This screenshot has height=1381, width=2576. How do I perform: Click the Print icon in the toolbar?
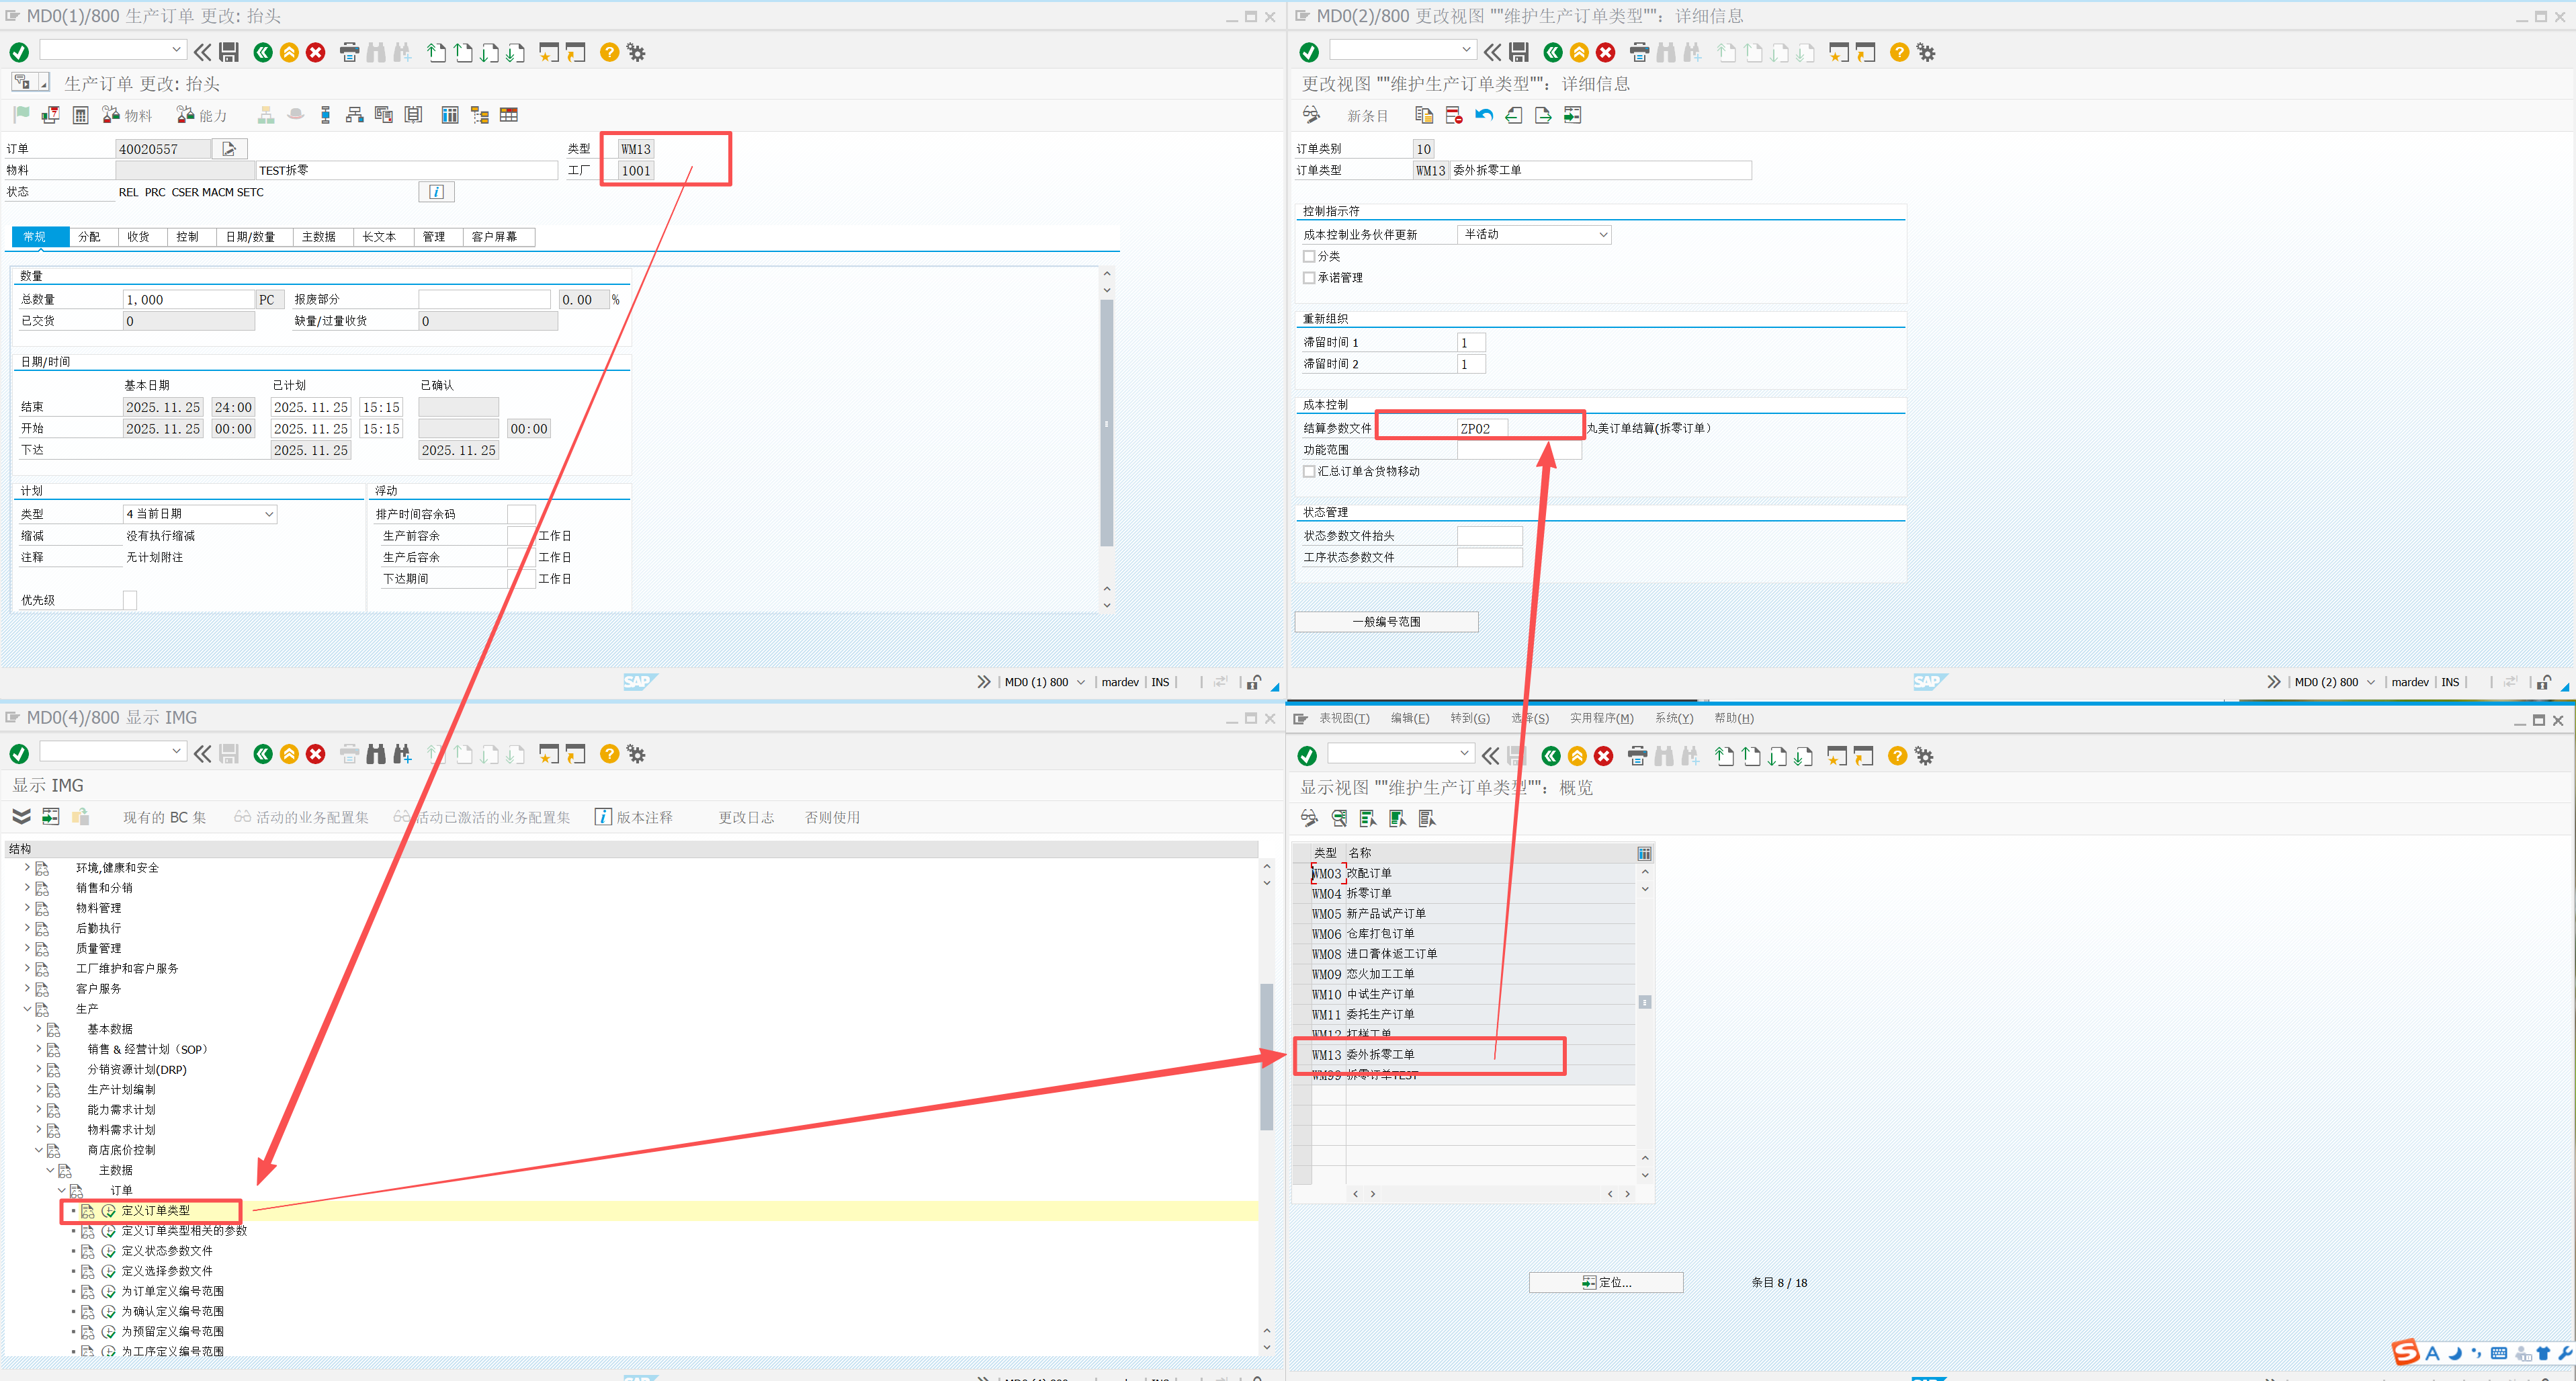click(349, 52)
